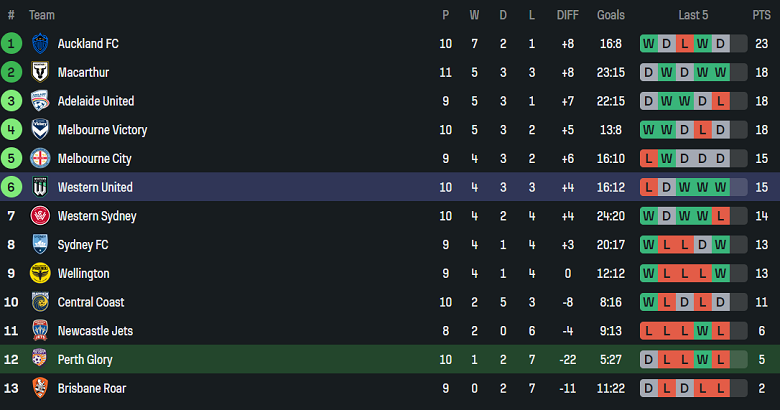Open the Newcastle Jets team page
The width and height of the screenshot is (780, 410).
95,331
